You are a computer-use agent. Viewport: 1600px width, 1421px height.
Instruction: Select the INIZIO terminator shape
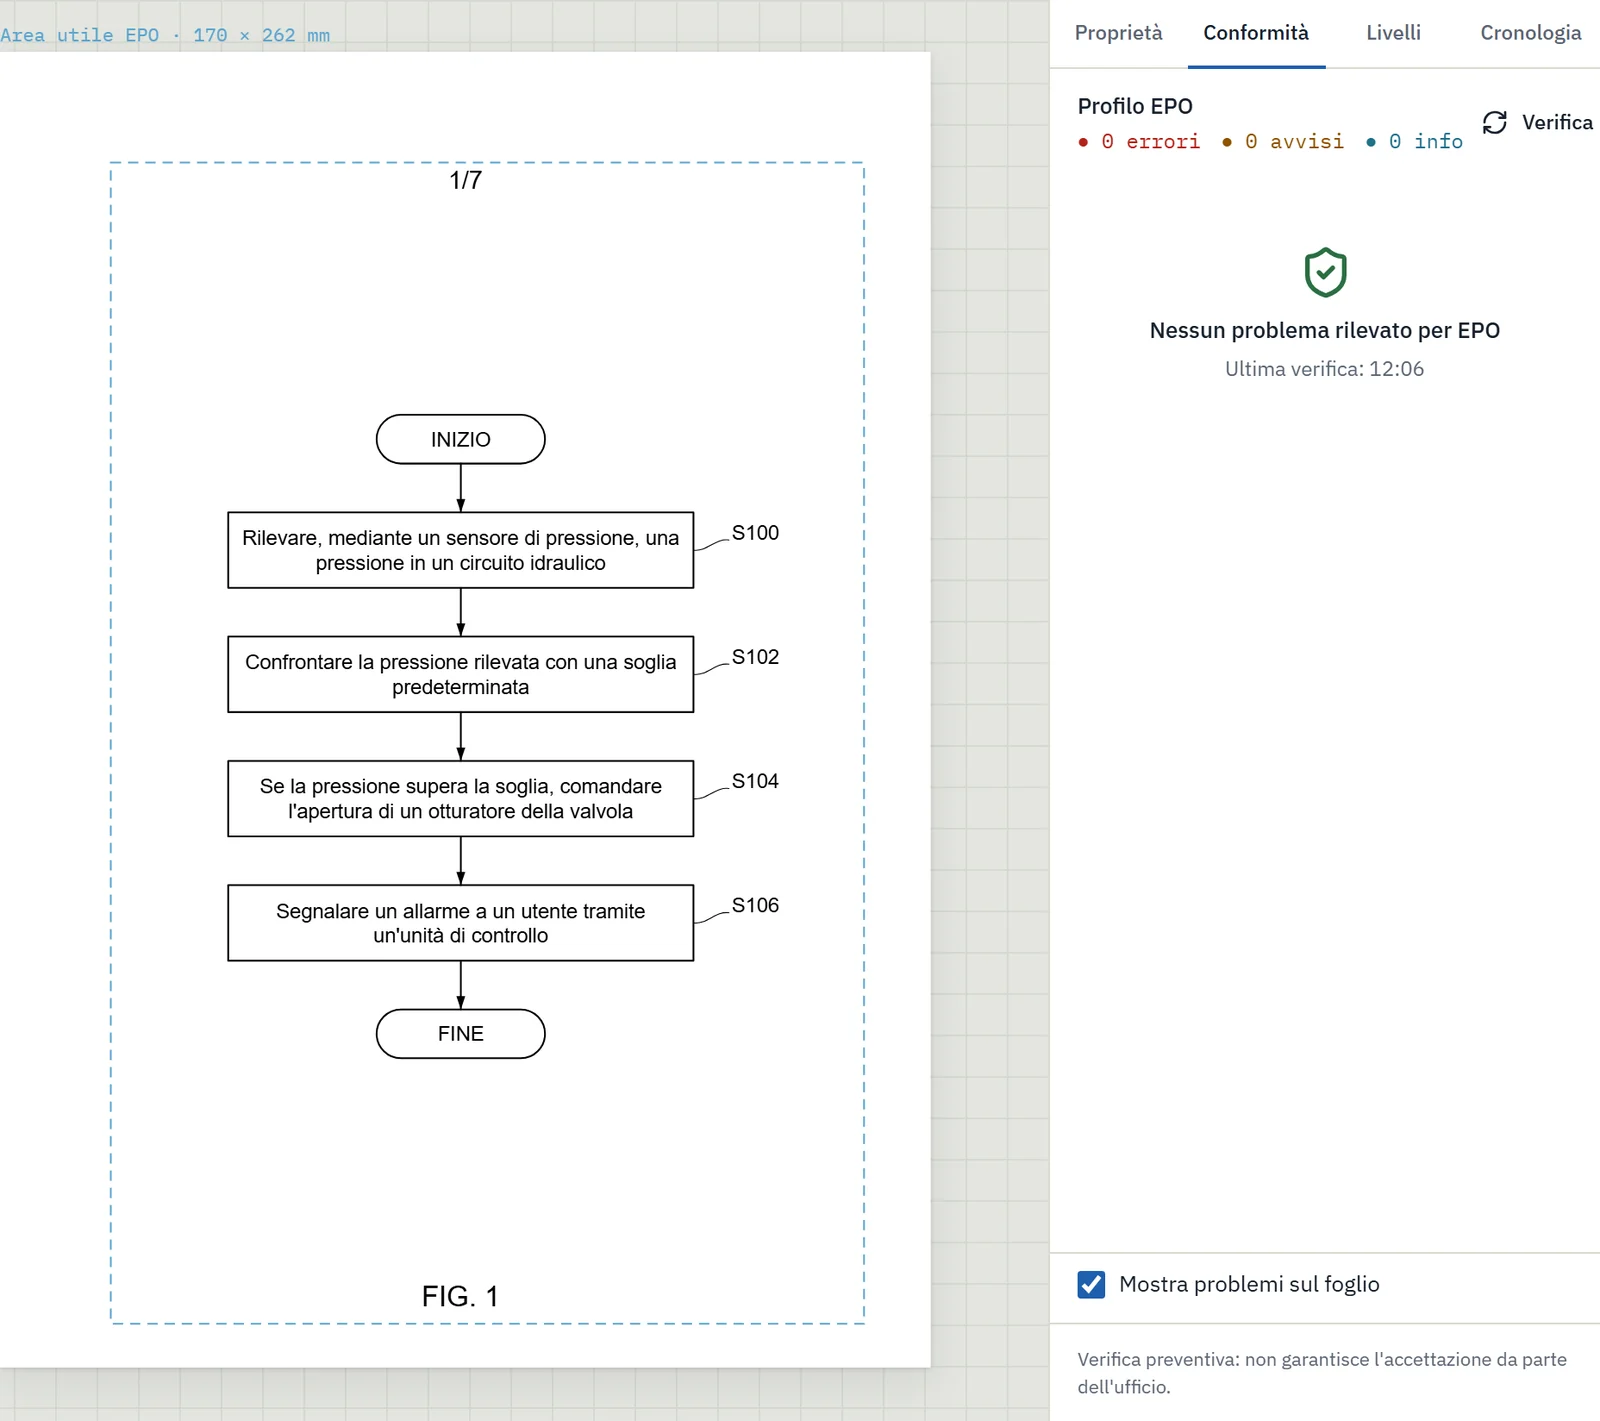[460, 439]
